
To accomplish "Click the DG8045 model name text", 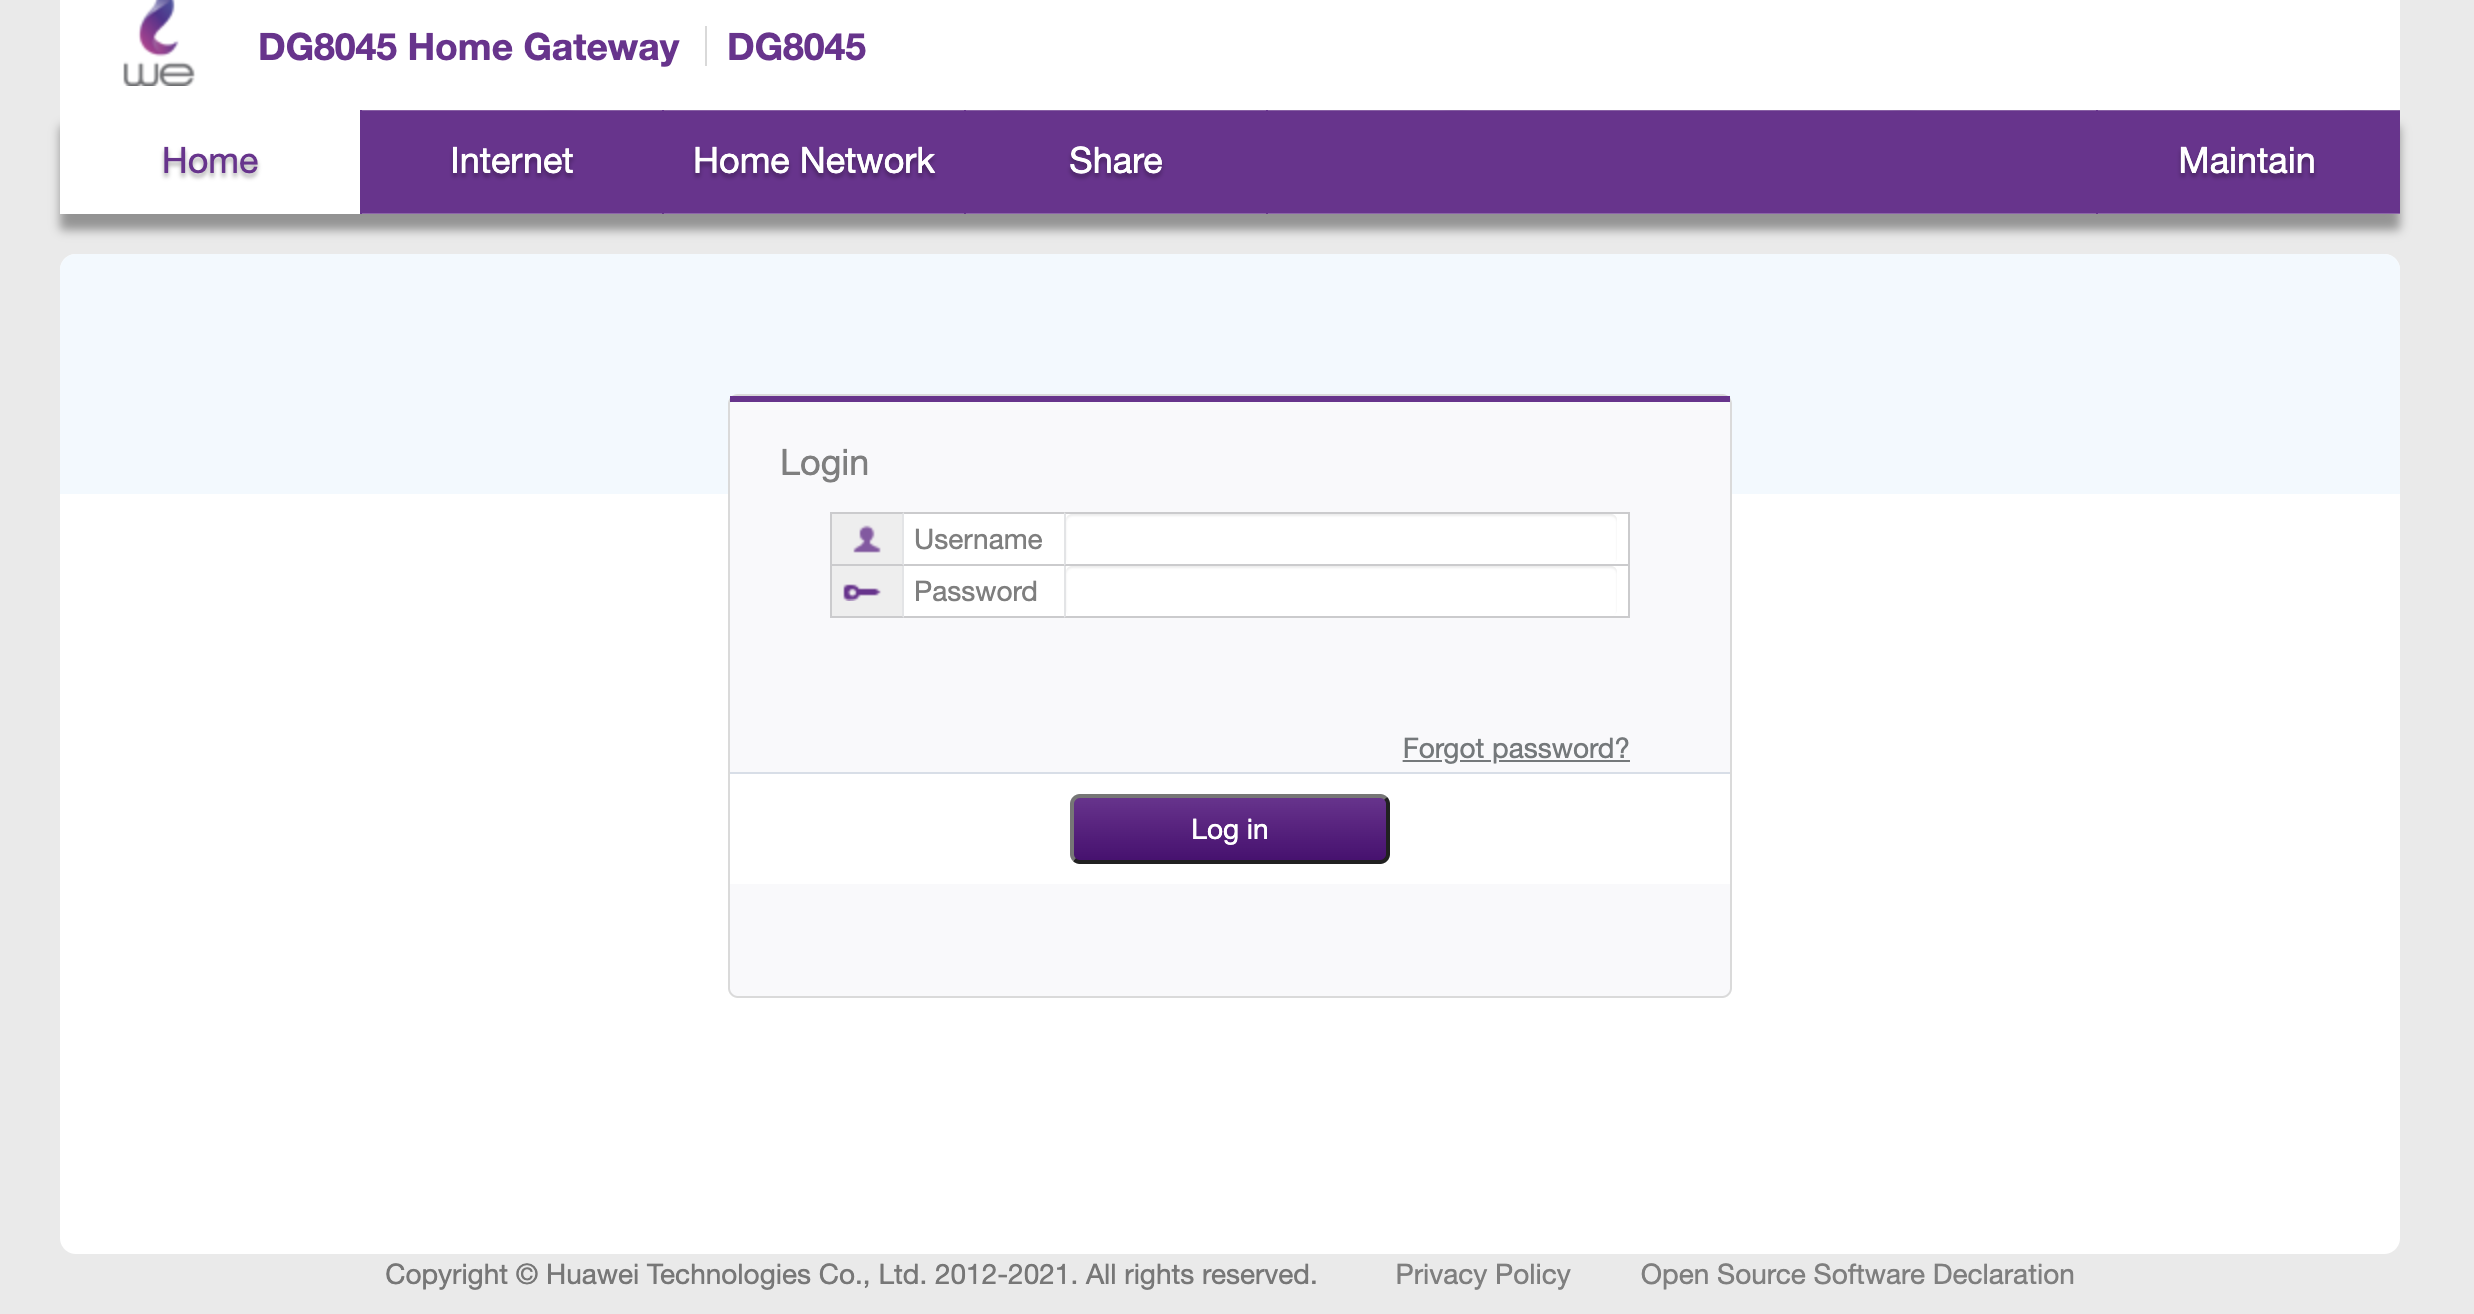I will coord(796,47).
